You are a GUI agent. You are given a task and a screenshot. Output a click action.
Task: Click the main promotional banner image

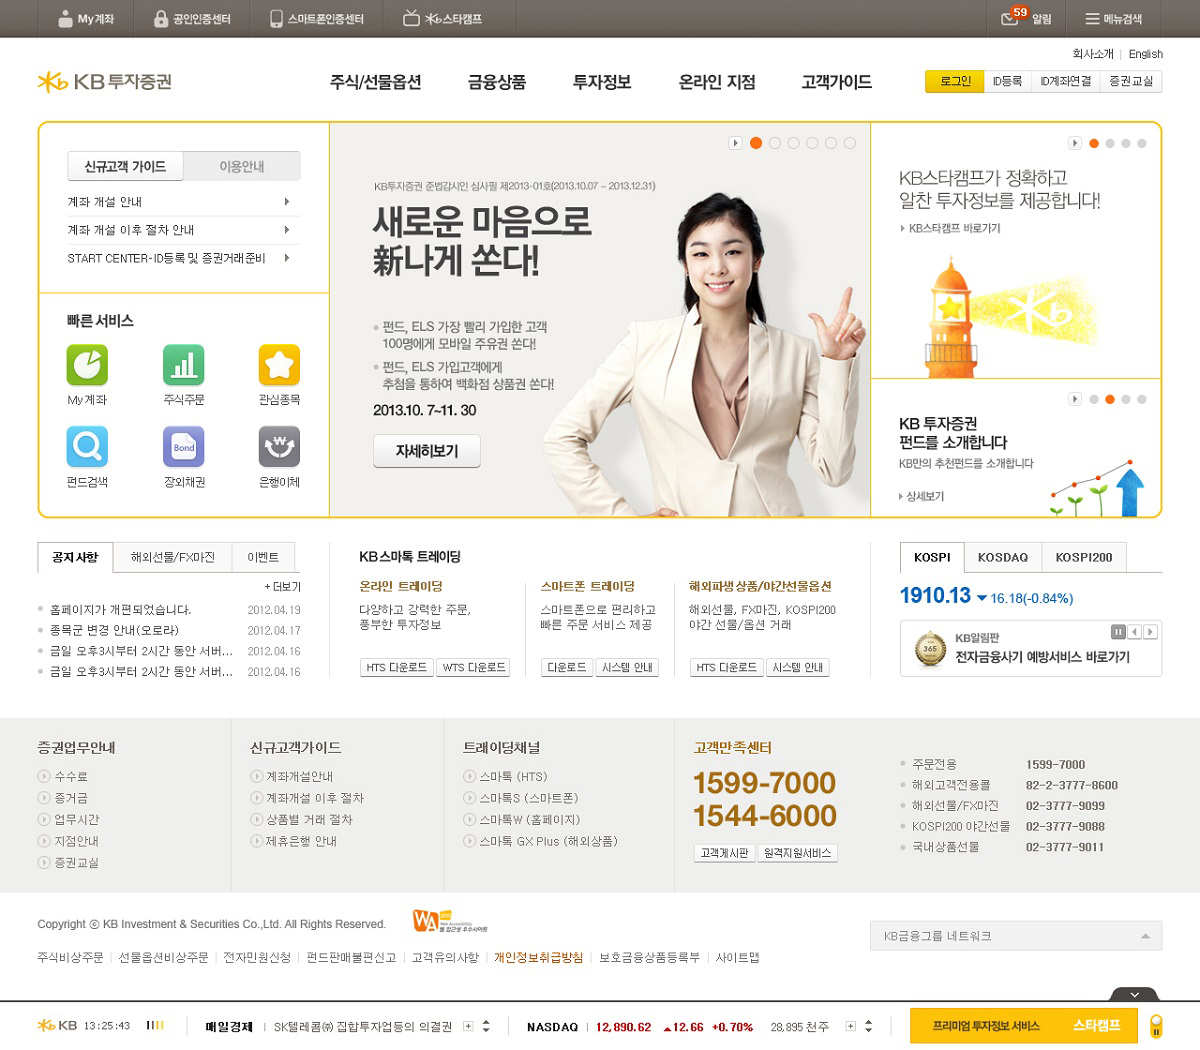(x=600, y=320)
